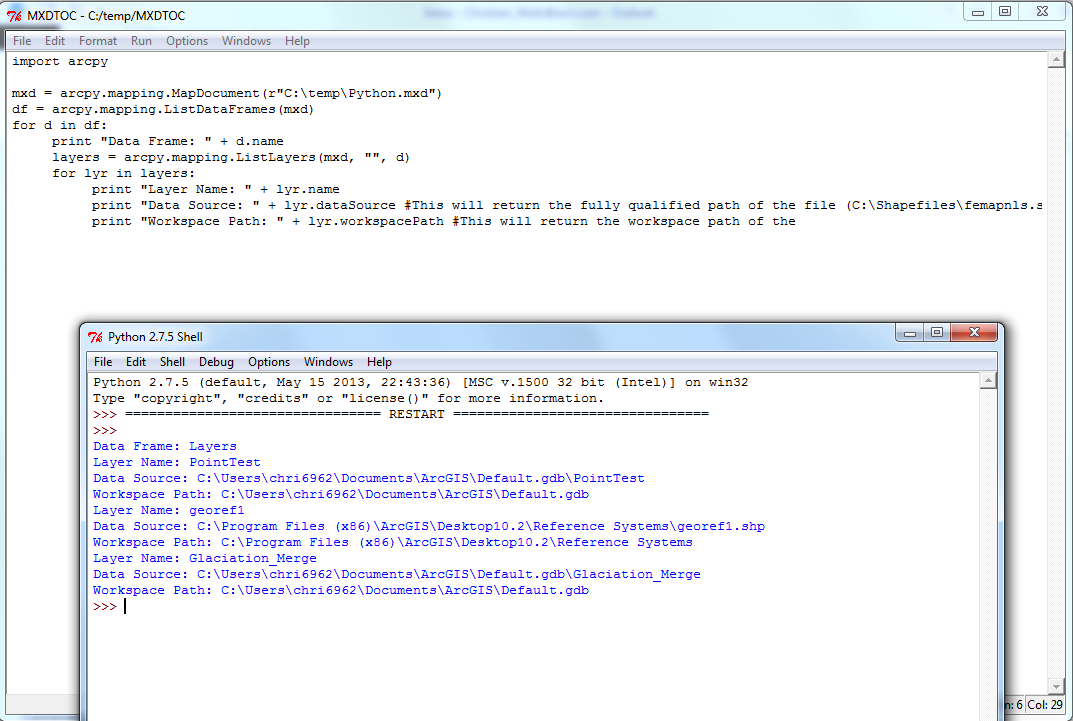The height and width of the screenshot is (721, 1073).
Task: Open Edit menu in Python Shell
Action: click(135, 362)
